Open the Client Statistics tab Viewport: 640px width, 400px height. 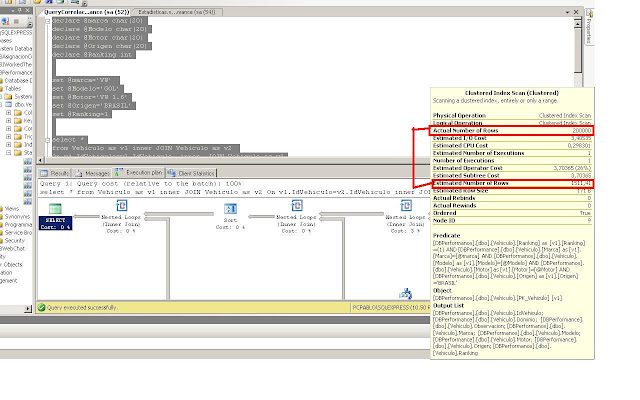pyautogui.click(x=191, y=173)
